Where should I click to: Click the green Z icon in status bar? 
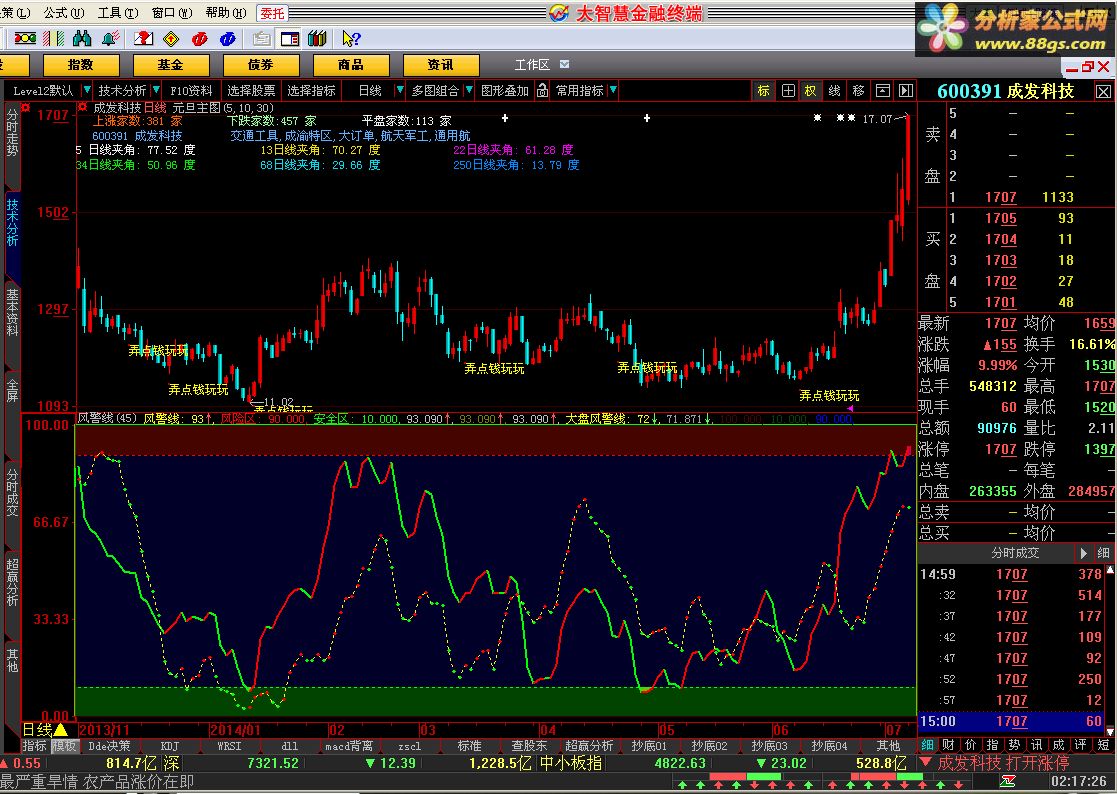(1007, 781)
